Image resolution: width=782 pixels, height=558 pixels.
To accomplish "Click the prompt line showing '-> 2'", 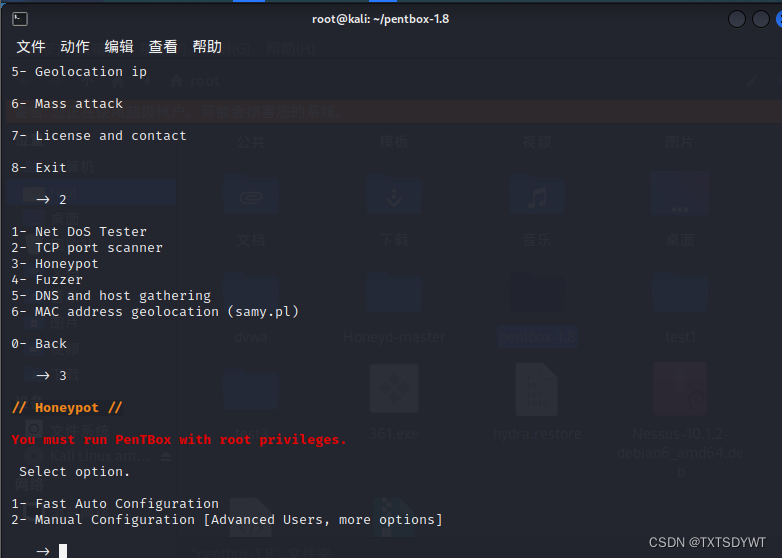I will 51,199.
